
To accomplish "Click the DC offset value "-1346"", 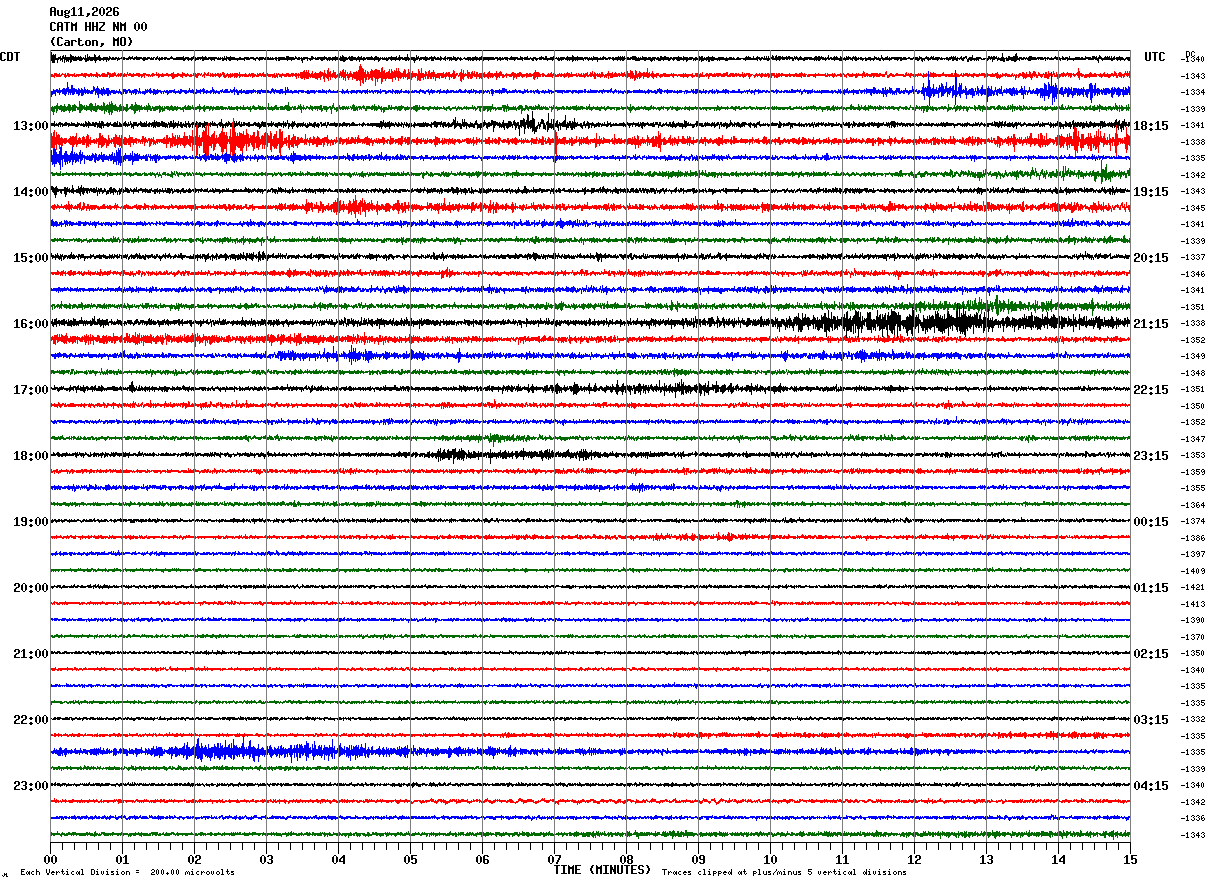I will coord(1193,274).
